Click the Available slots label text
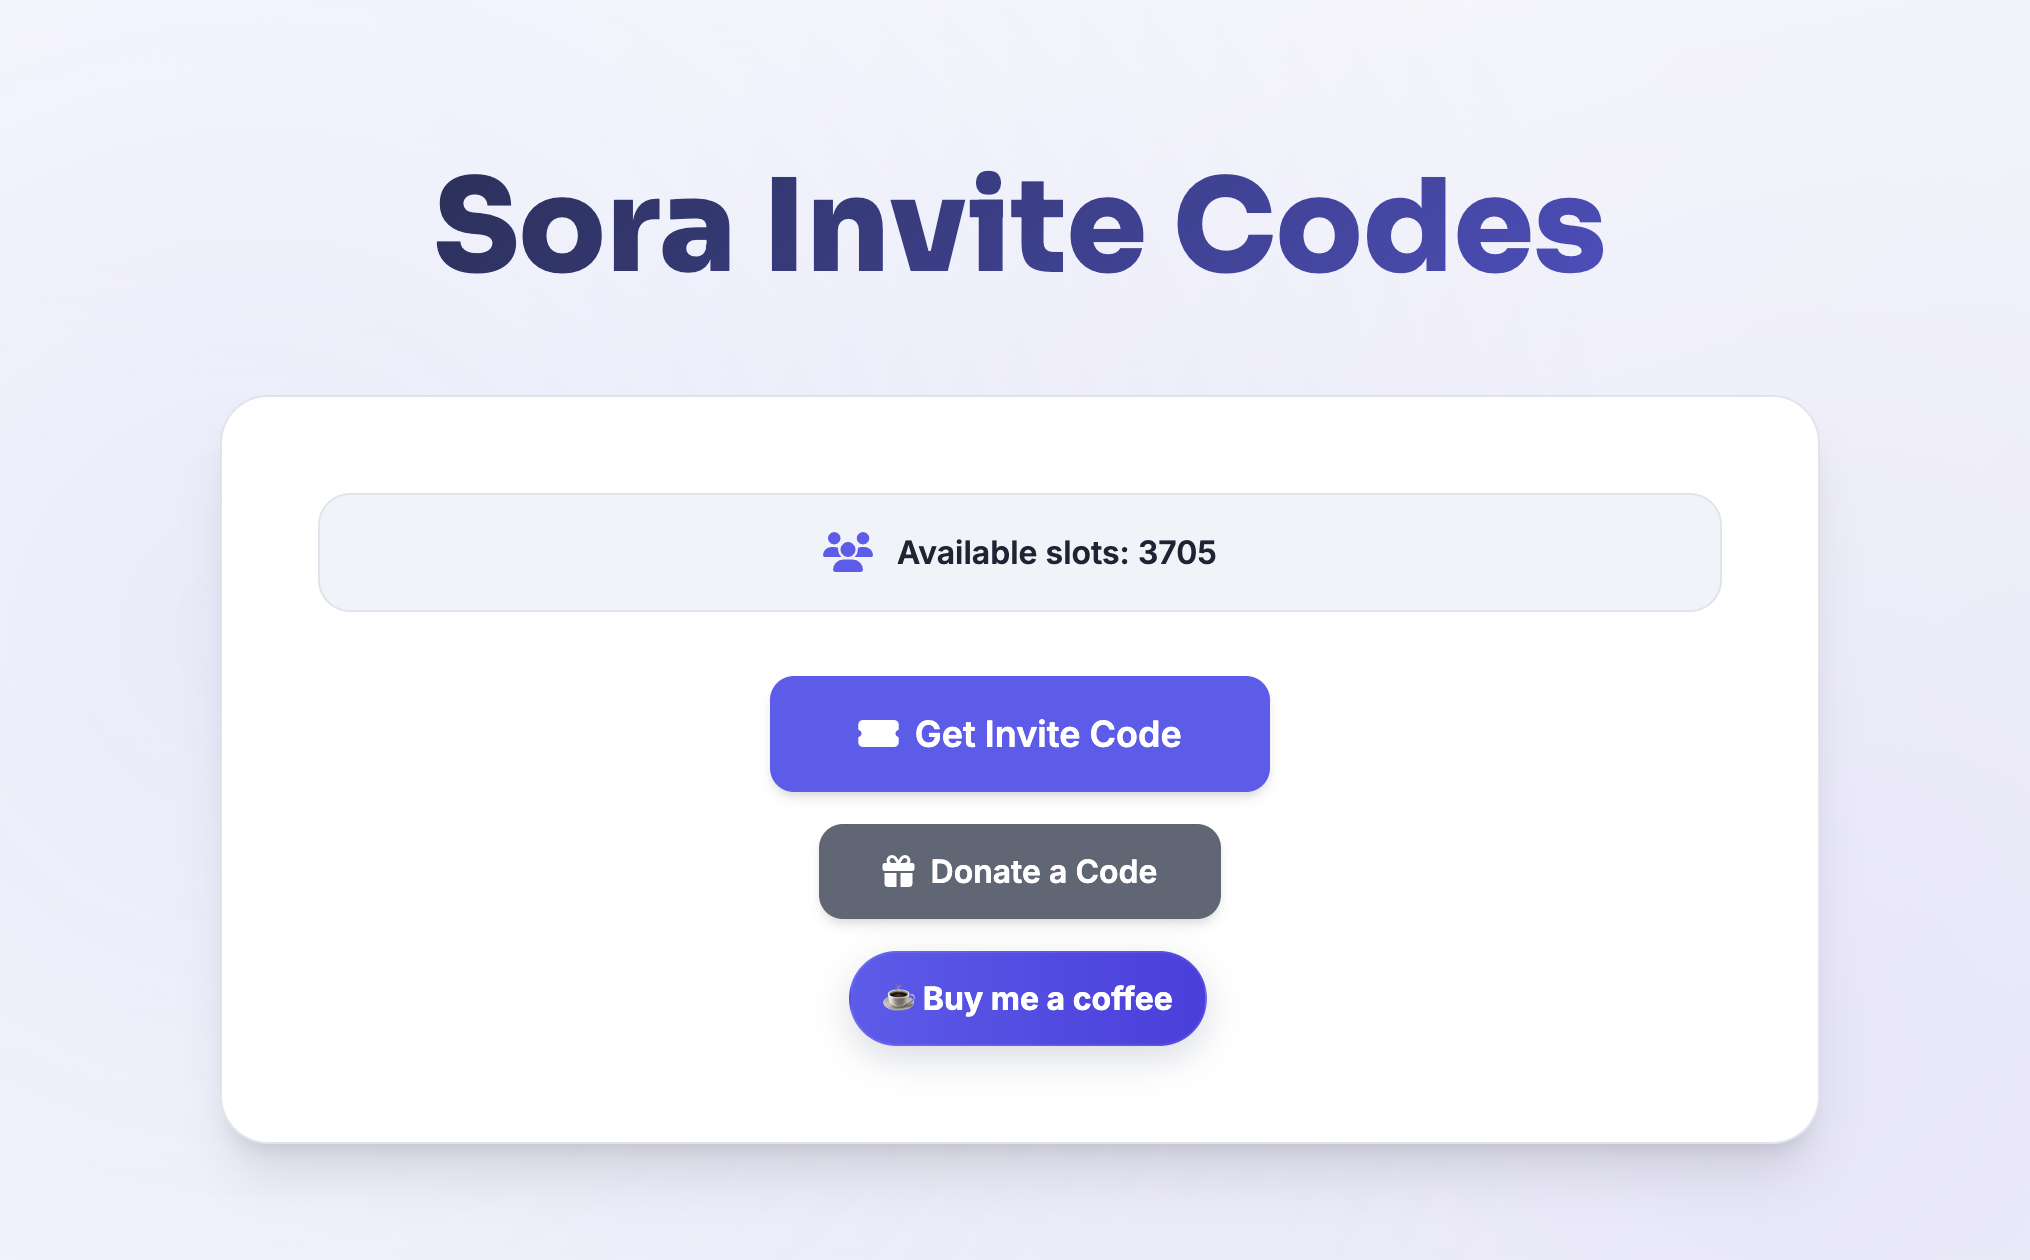This screenshot has height=1260, width=2030. tap(1013, 553)
